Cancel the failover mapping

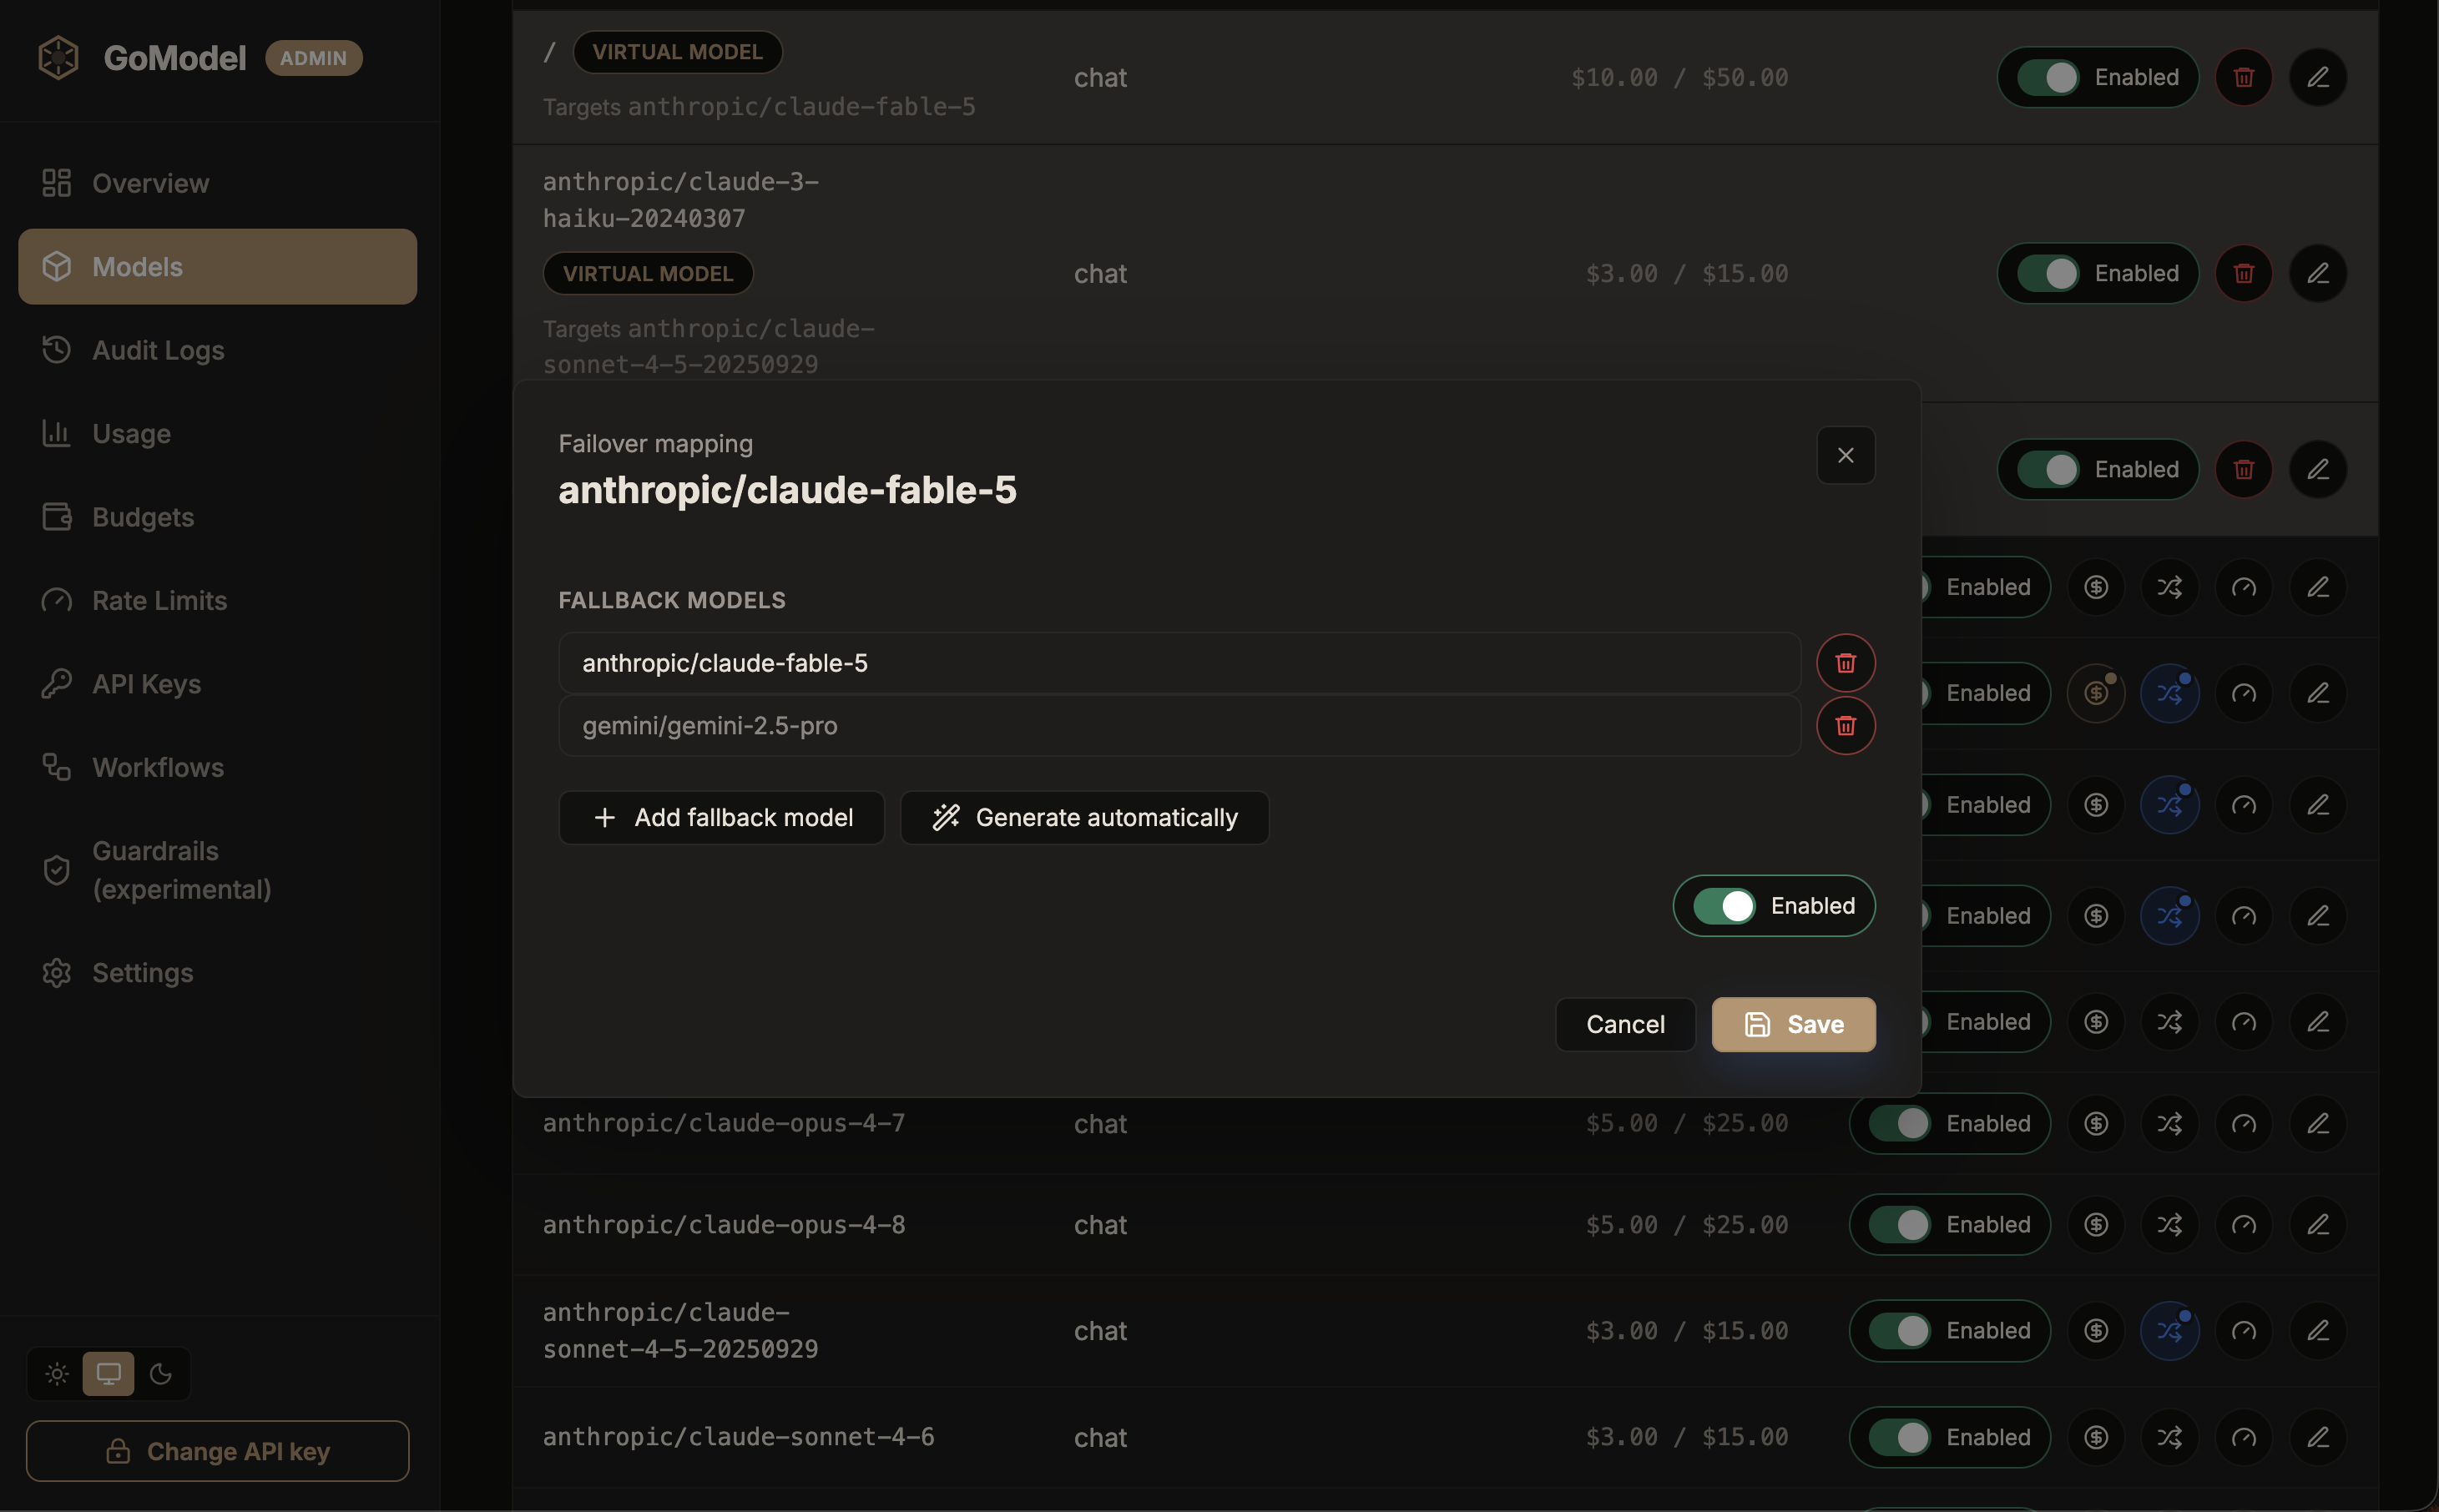tap(1625, 1024)
